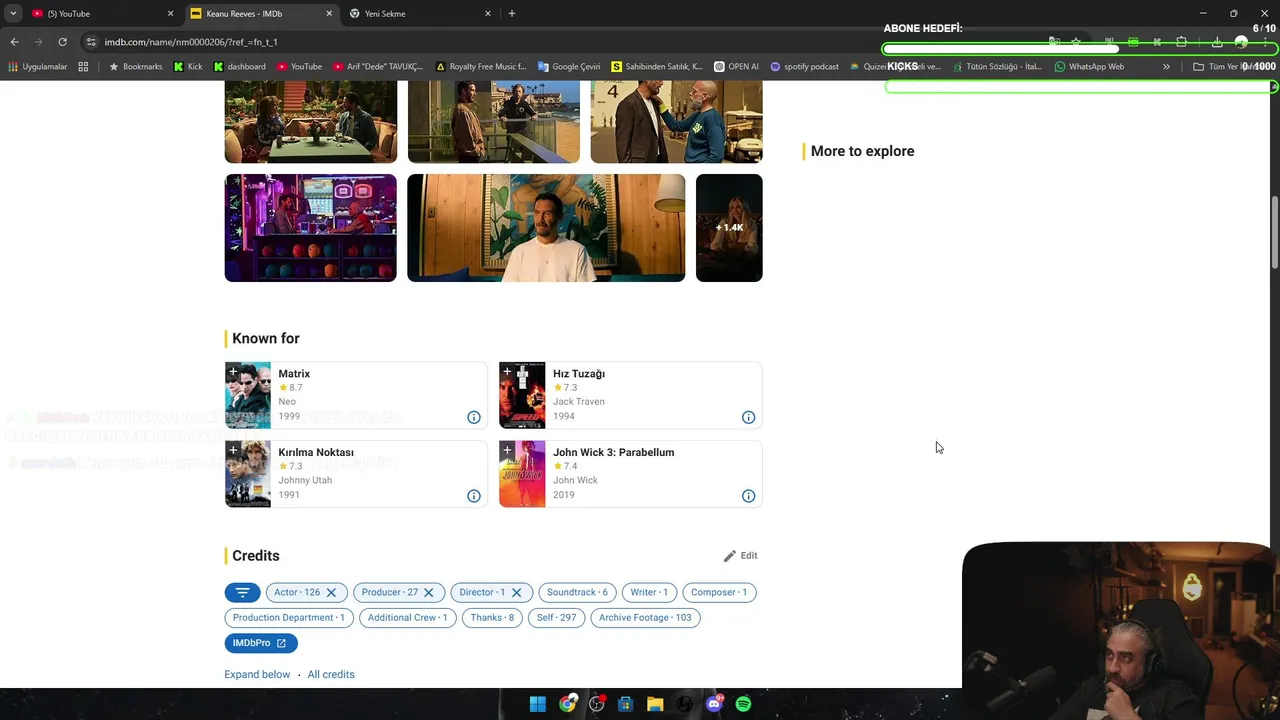Toggle the Production Department · 1 chip
This screenshot has height=720, width=1280.
coord(288,618)
